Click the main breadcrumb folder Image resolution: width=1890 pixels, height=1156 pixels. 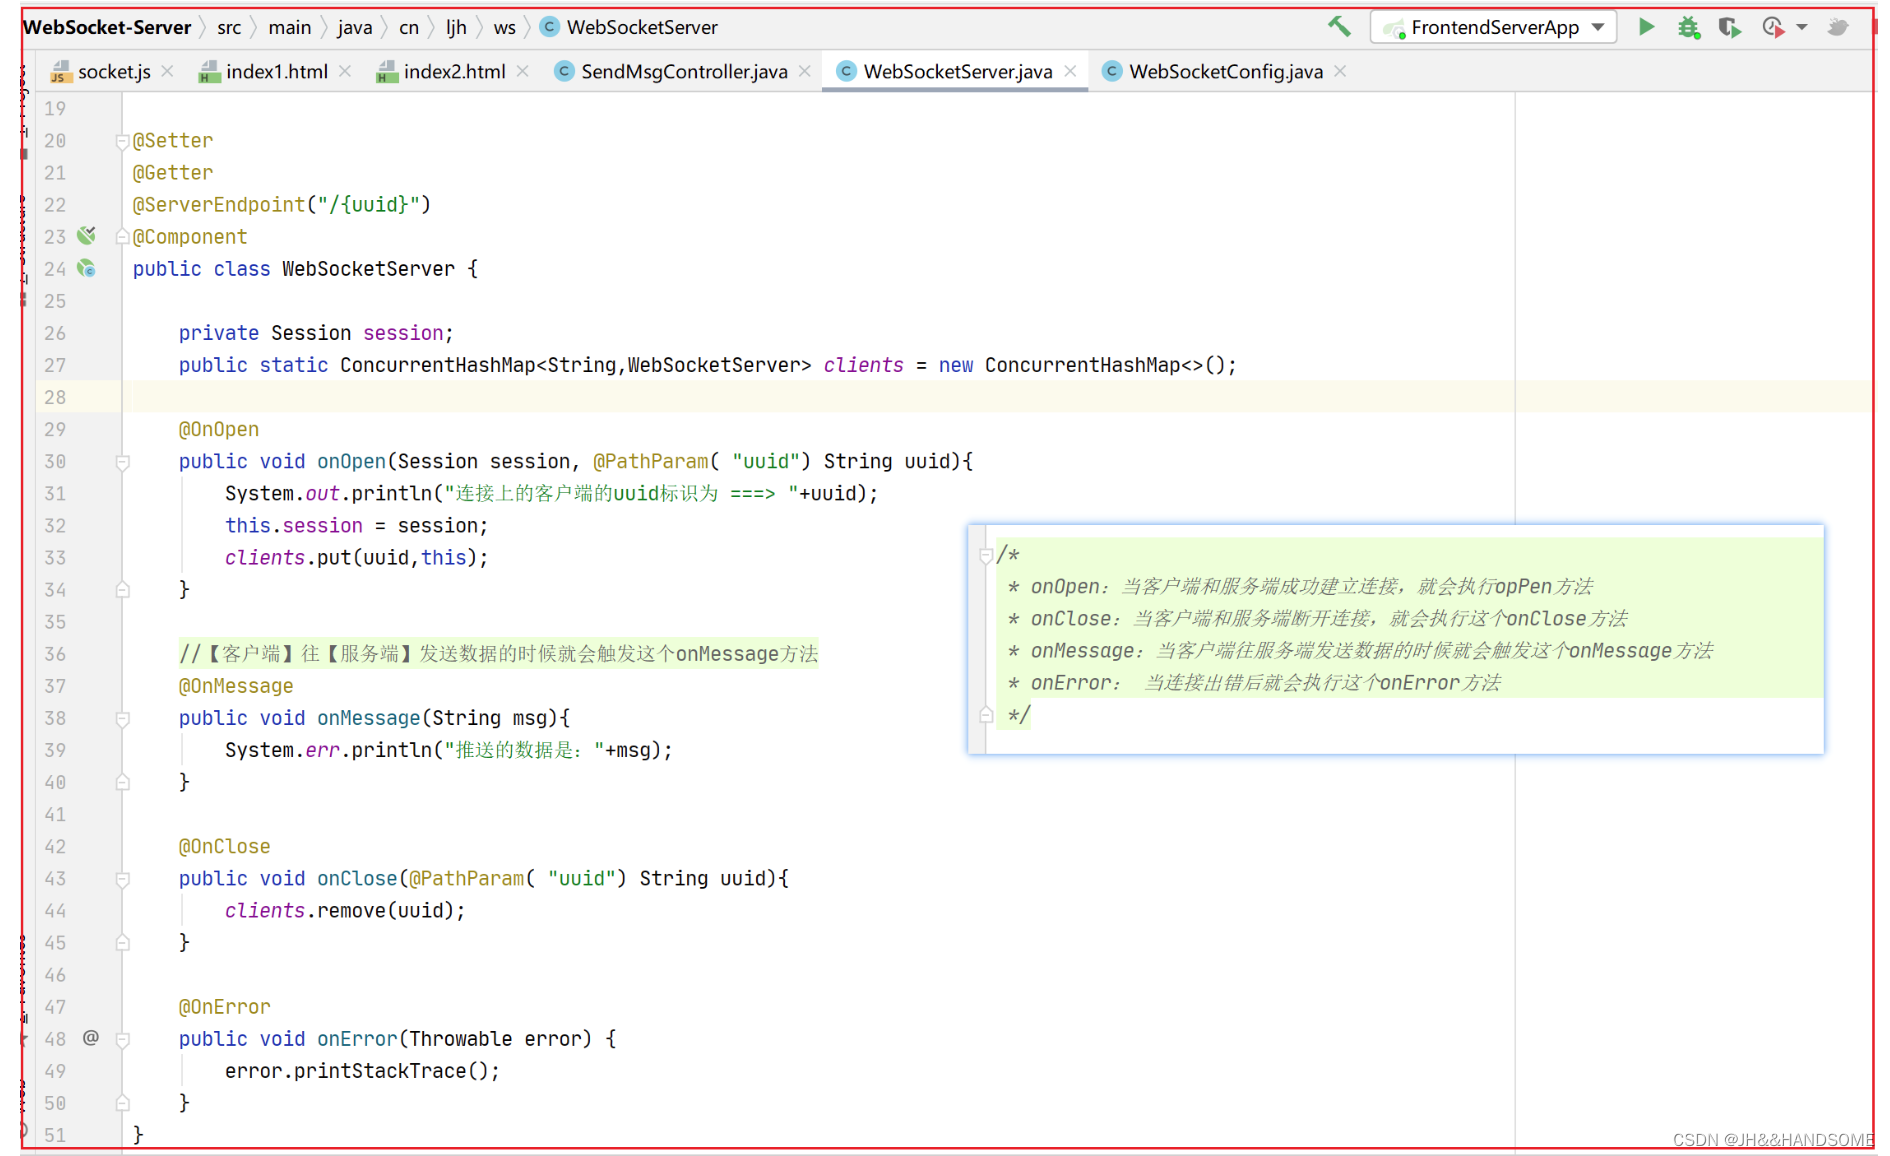290,27
